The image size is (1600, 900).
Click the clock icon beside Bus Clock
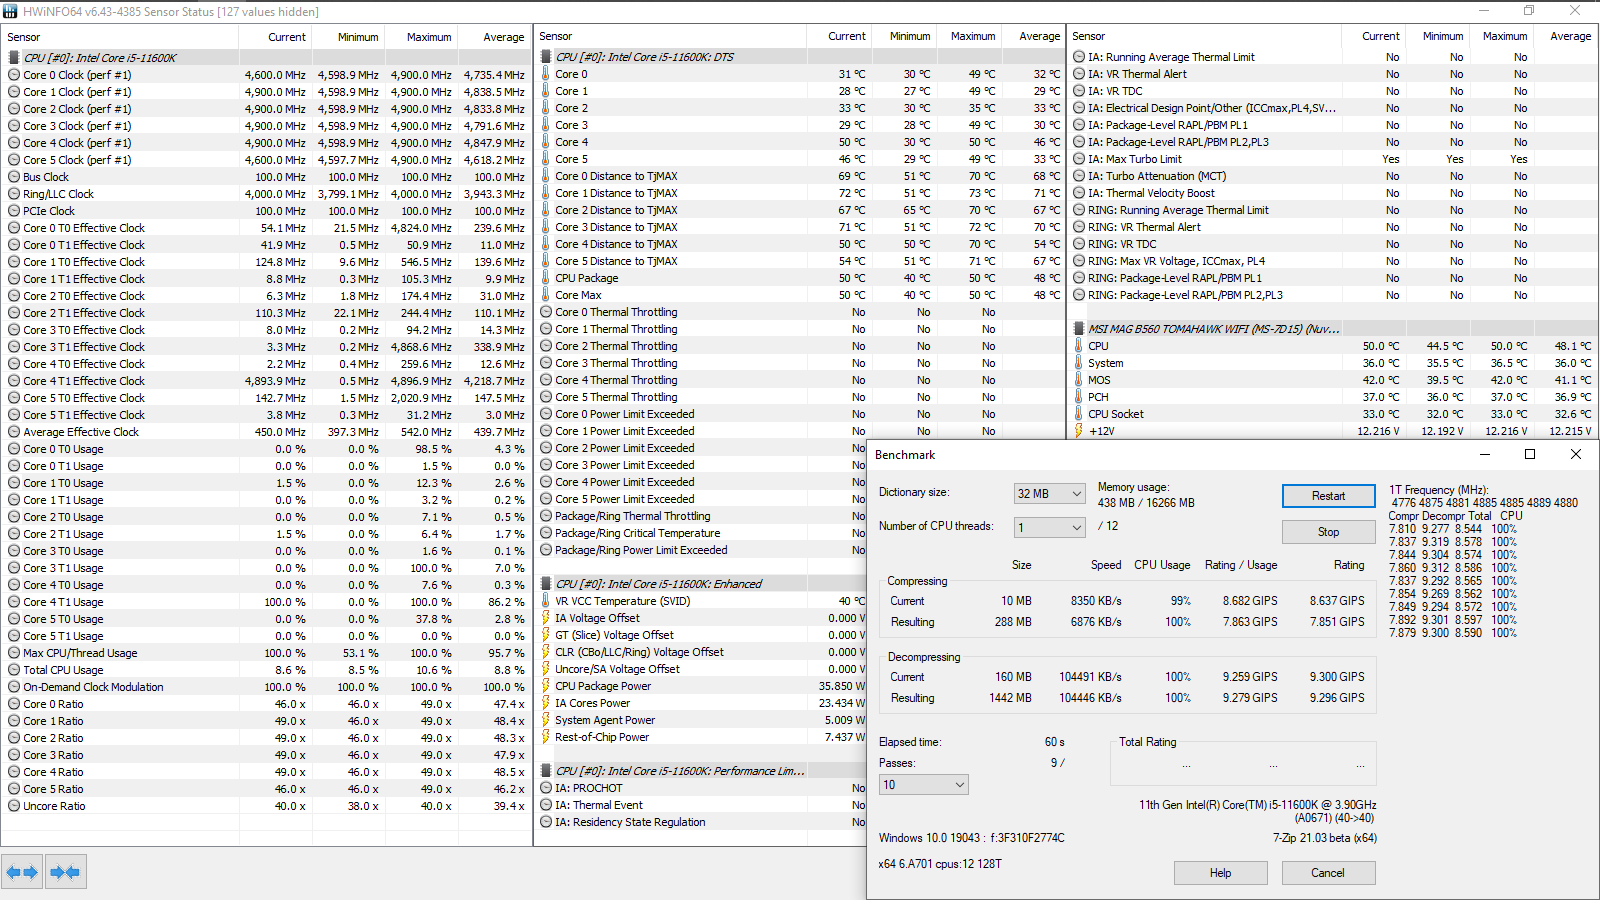pos(14,177)
